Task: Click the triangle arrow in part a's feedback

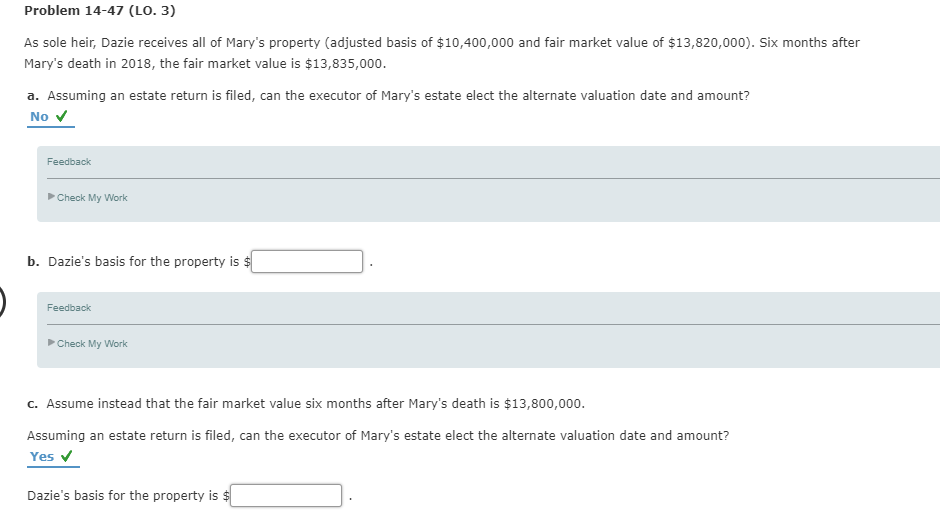Action: click(x=51, y=198)
